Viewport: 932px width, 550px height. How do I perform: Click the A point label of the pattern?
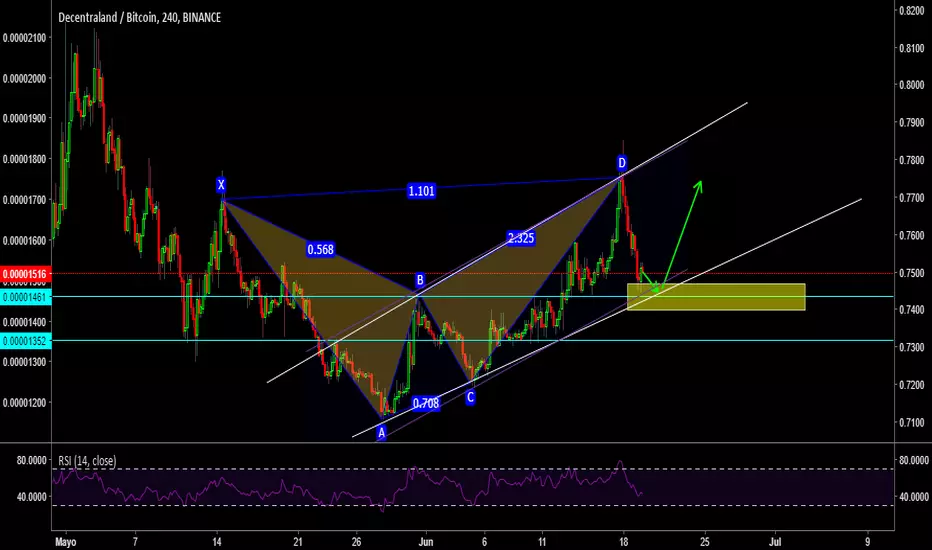[381, 433]
